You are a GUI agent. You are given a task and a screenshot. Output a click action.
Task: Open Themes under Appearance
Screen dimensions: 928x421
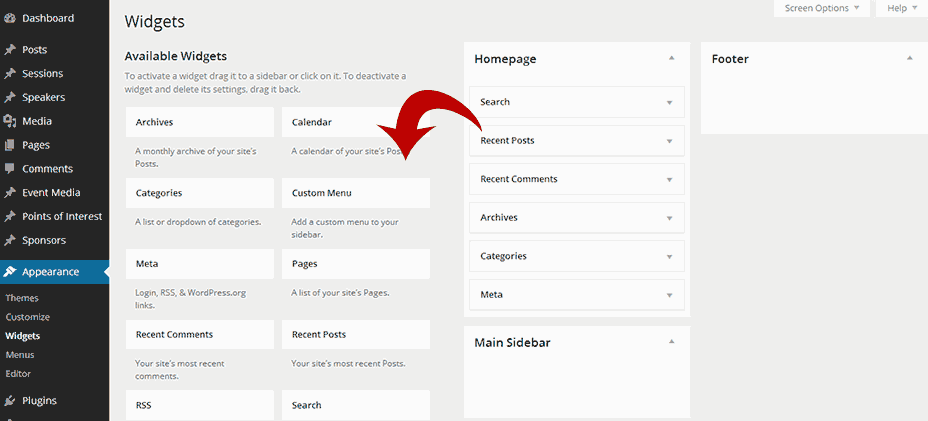(22, 298)
